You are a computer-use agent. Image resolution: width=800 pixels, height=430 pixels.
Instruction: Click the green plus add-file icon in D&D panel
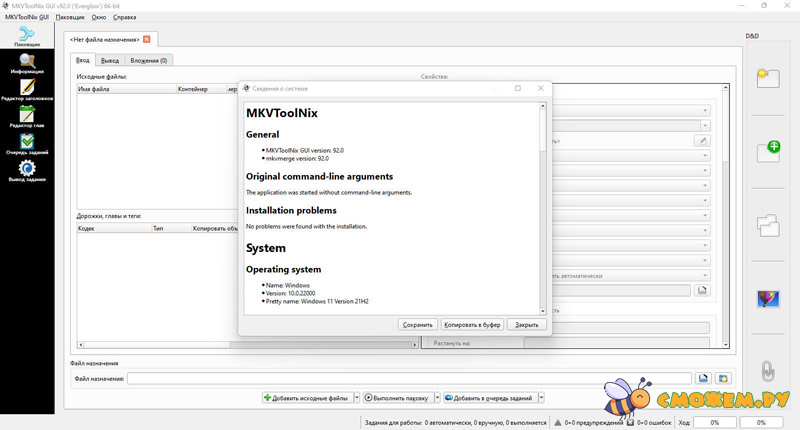click(x=768, y=151)
